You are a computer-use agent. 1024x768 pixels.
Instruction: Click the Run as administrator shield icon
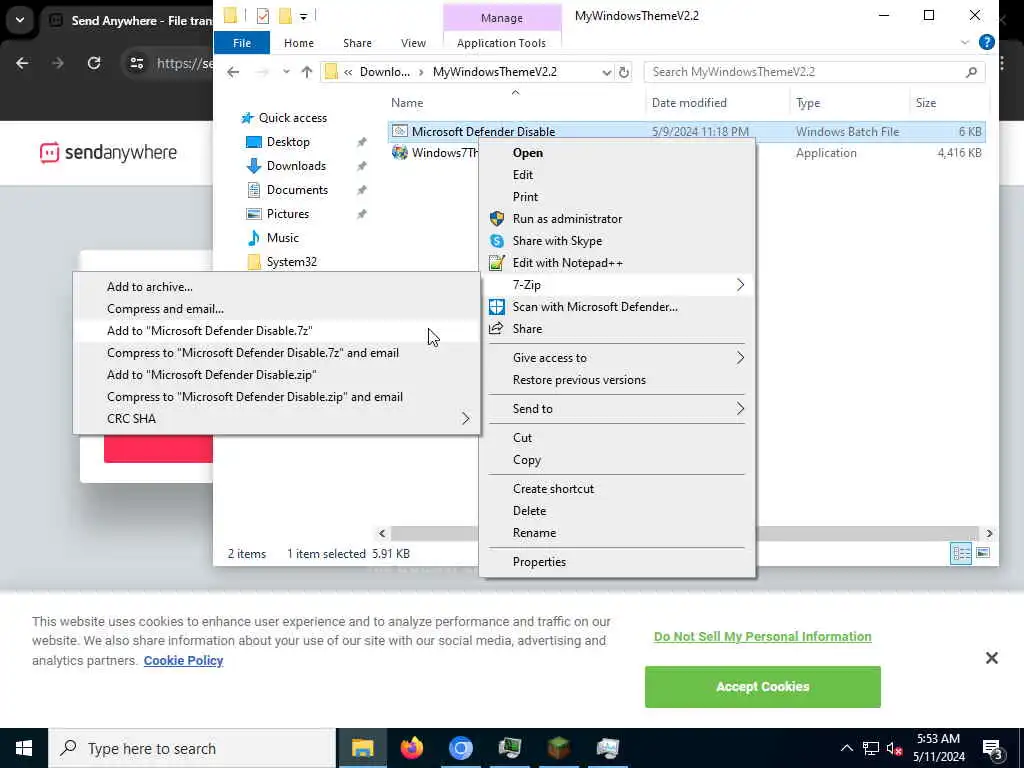(x=497, y=219)
